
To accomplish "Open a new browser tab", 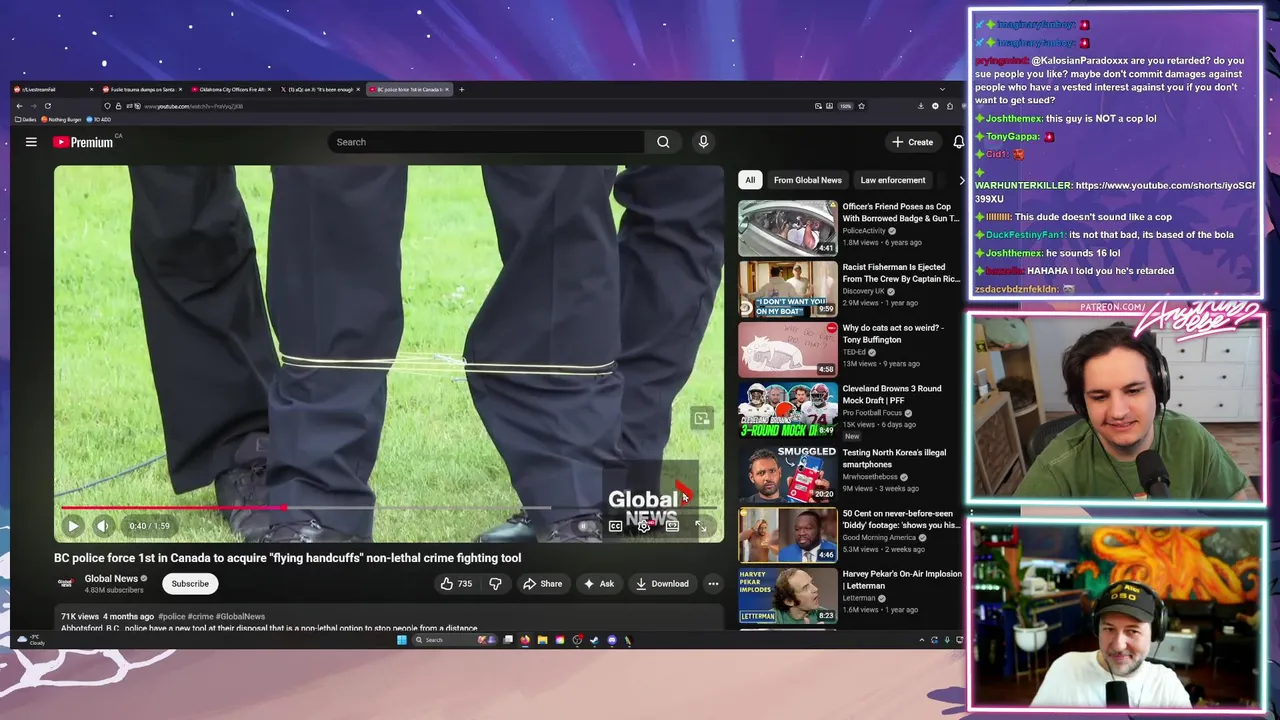I will tap(461, 89).
